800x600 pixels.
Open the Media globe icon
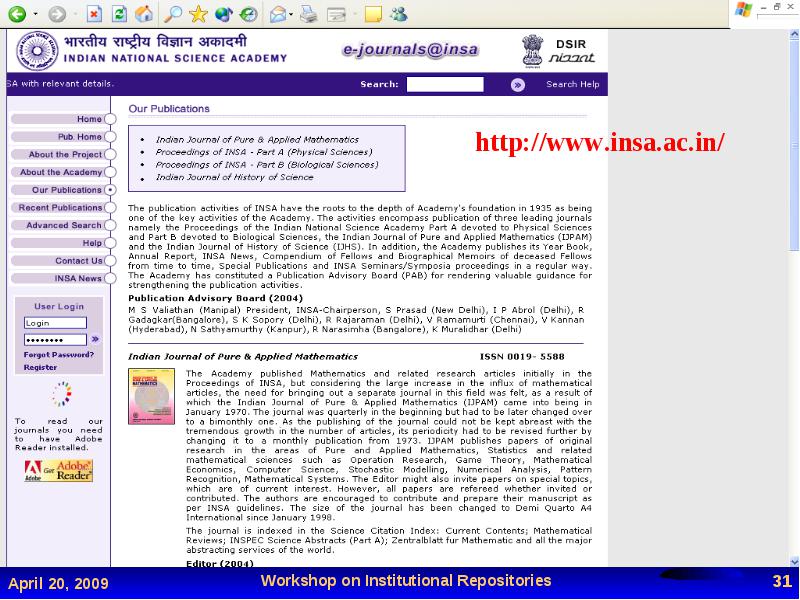223,14
